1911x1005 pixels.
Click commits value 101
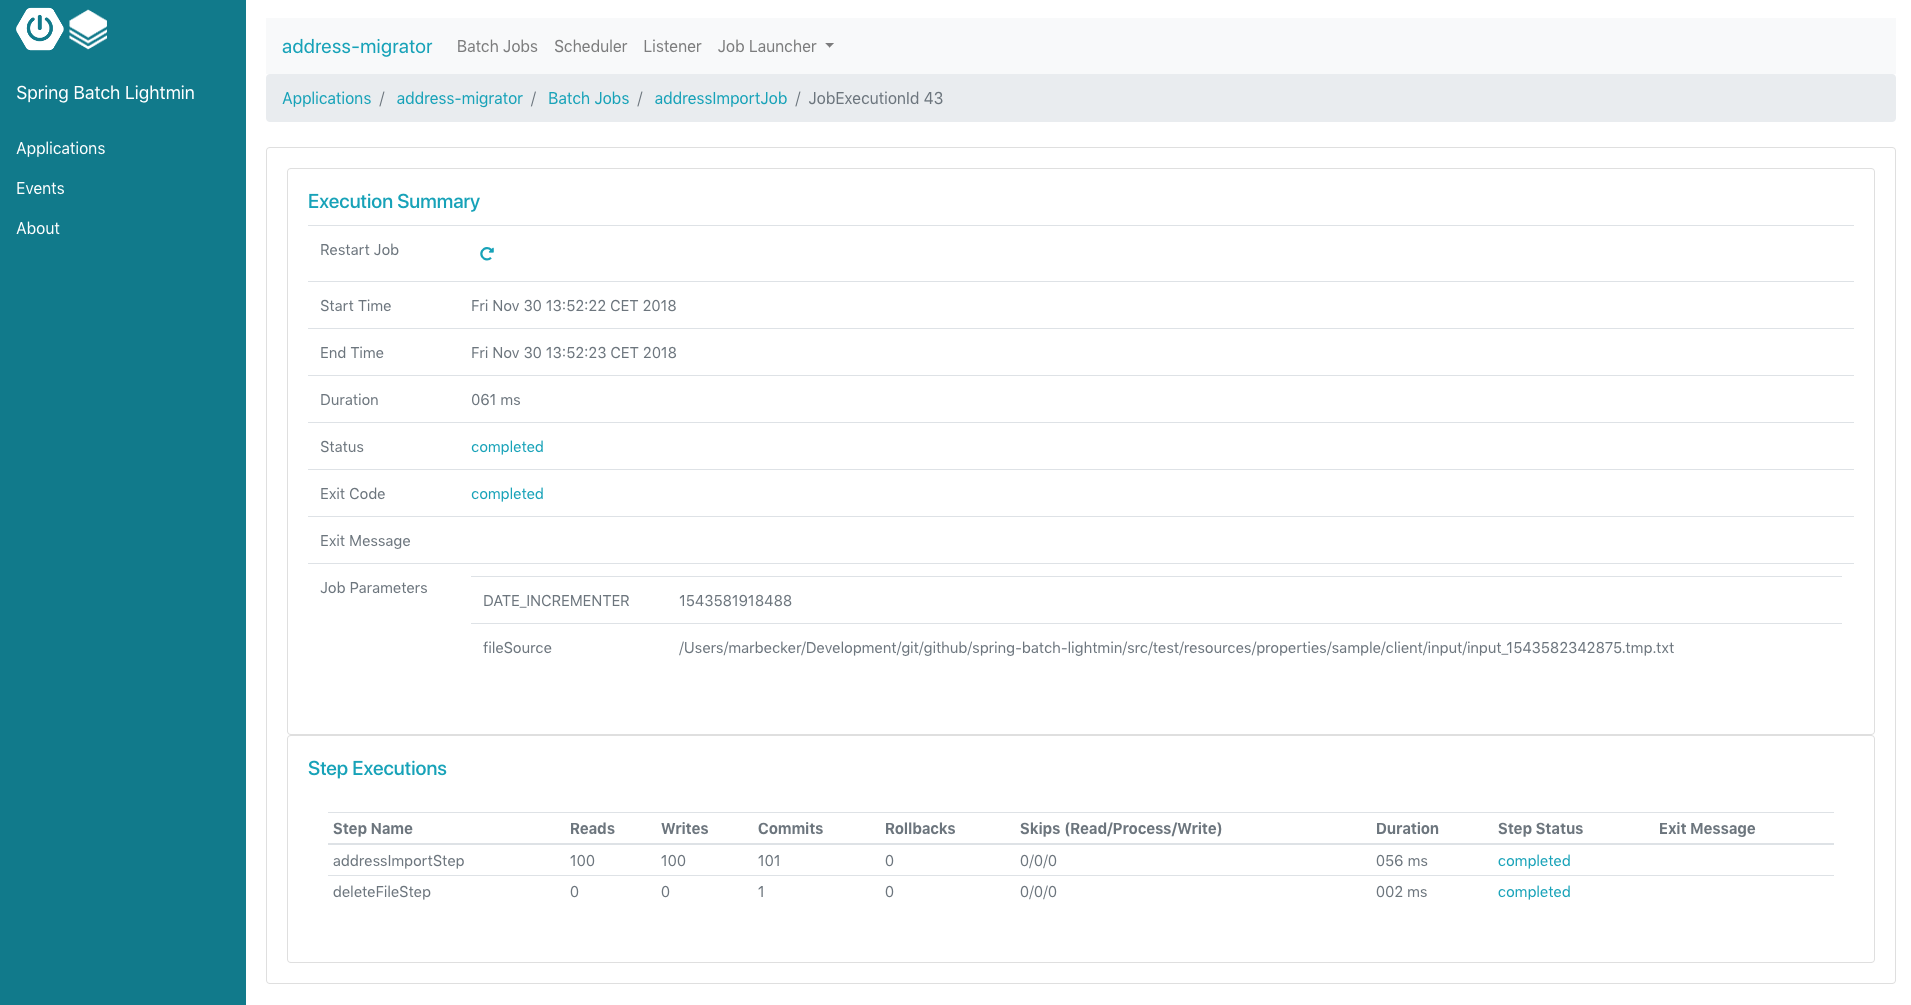(769, 861)
